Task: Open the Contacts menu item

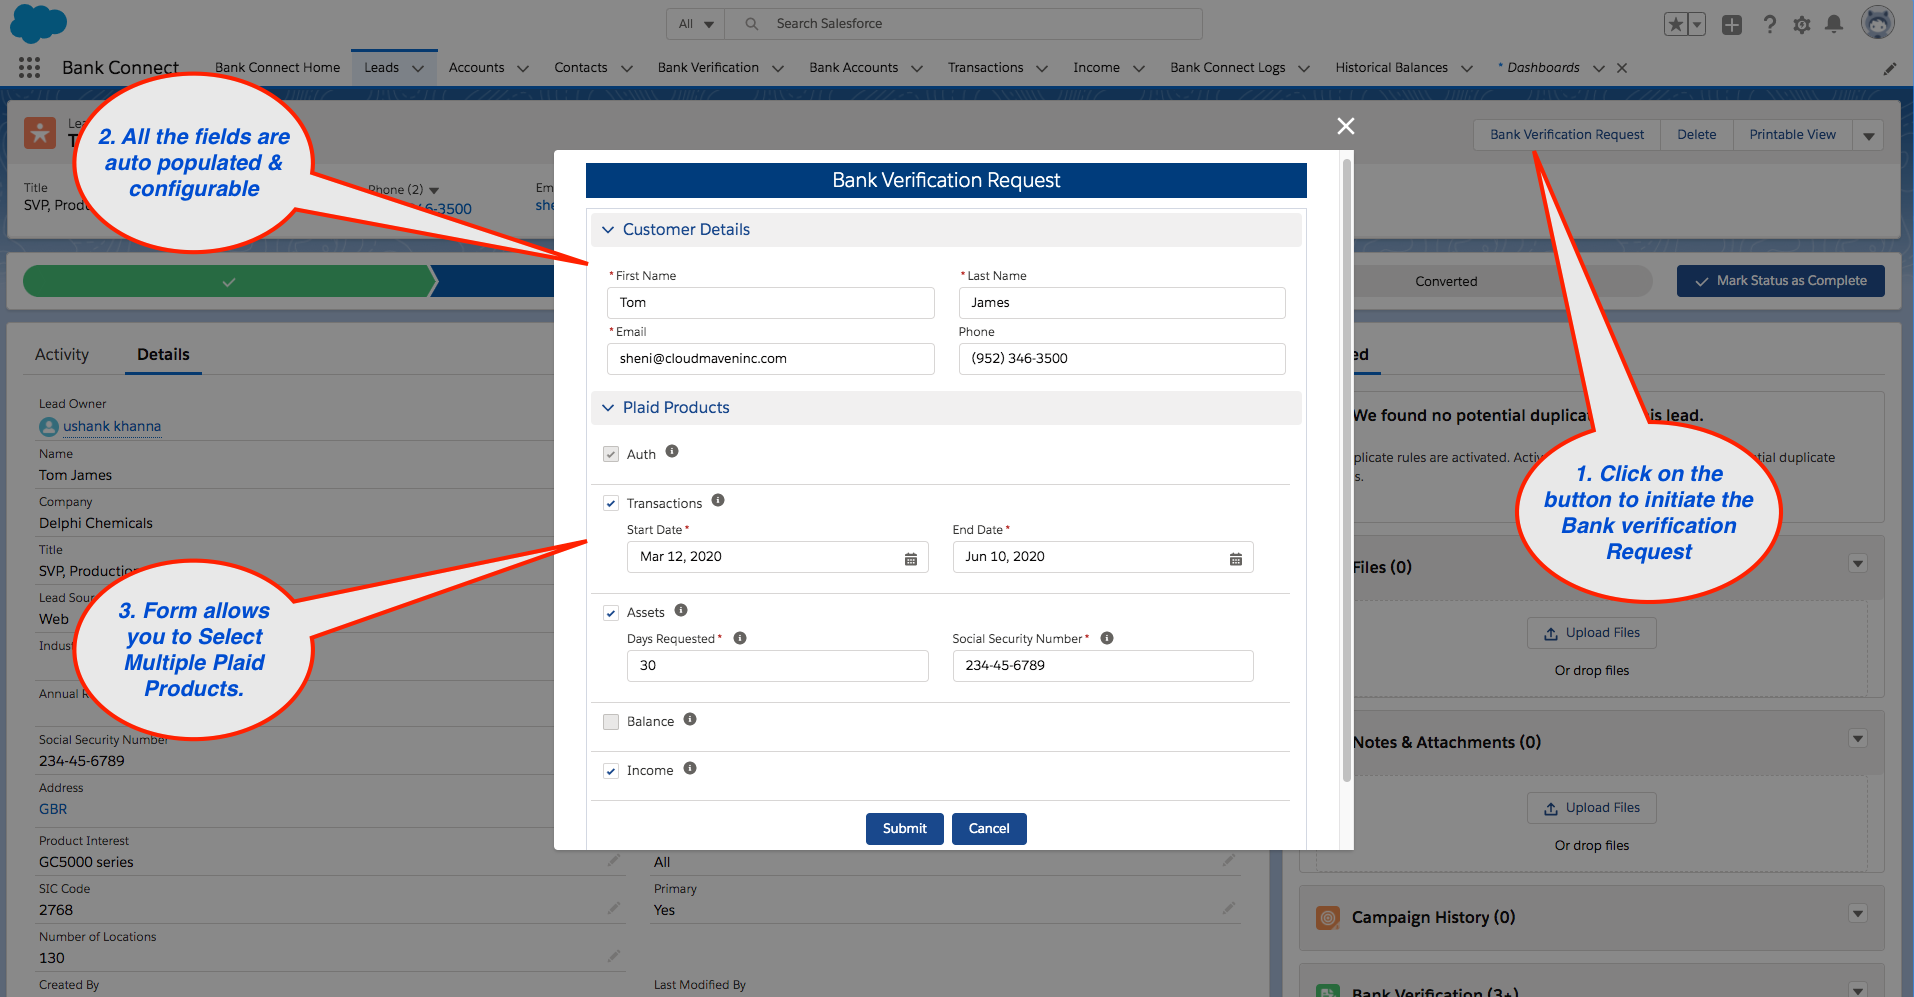Action: pyautogui.click(x=580, y=67)
